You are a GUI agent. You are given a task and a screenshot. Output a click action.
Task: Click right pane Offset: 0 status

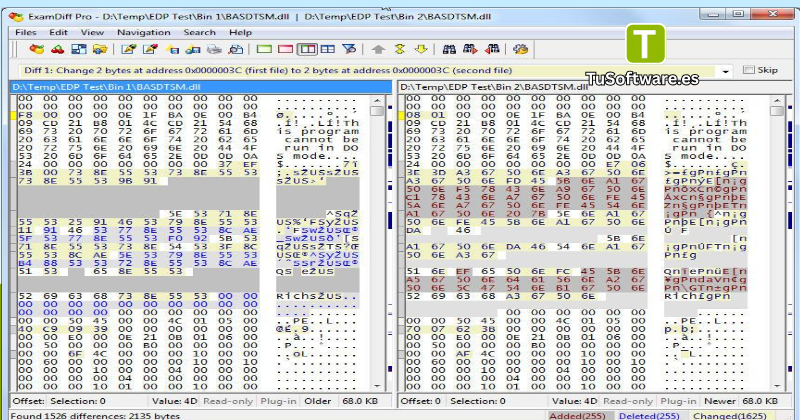420,401
